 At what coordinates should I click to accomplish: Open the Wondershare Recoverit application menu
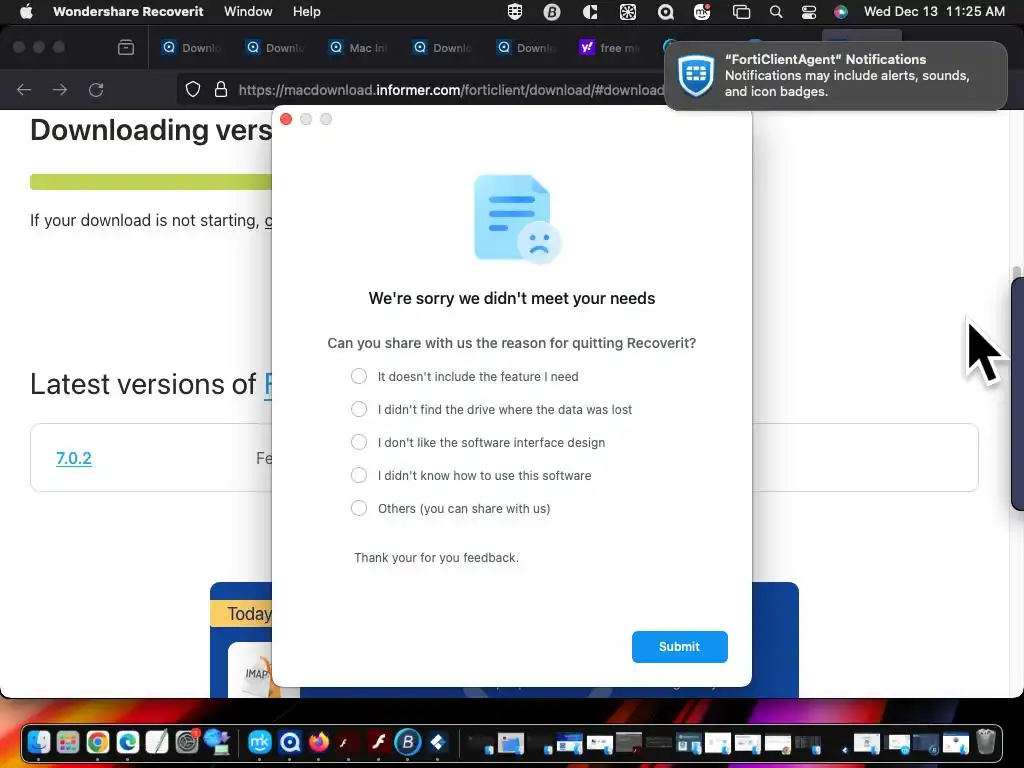pos(128,12)
